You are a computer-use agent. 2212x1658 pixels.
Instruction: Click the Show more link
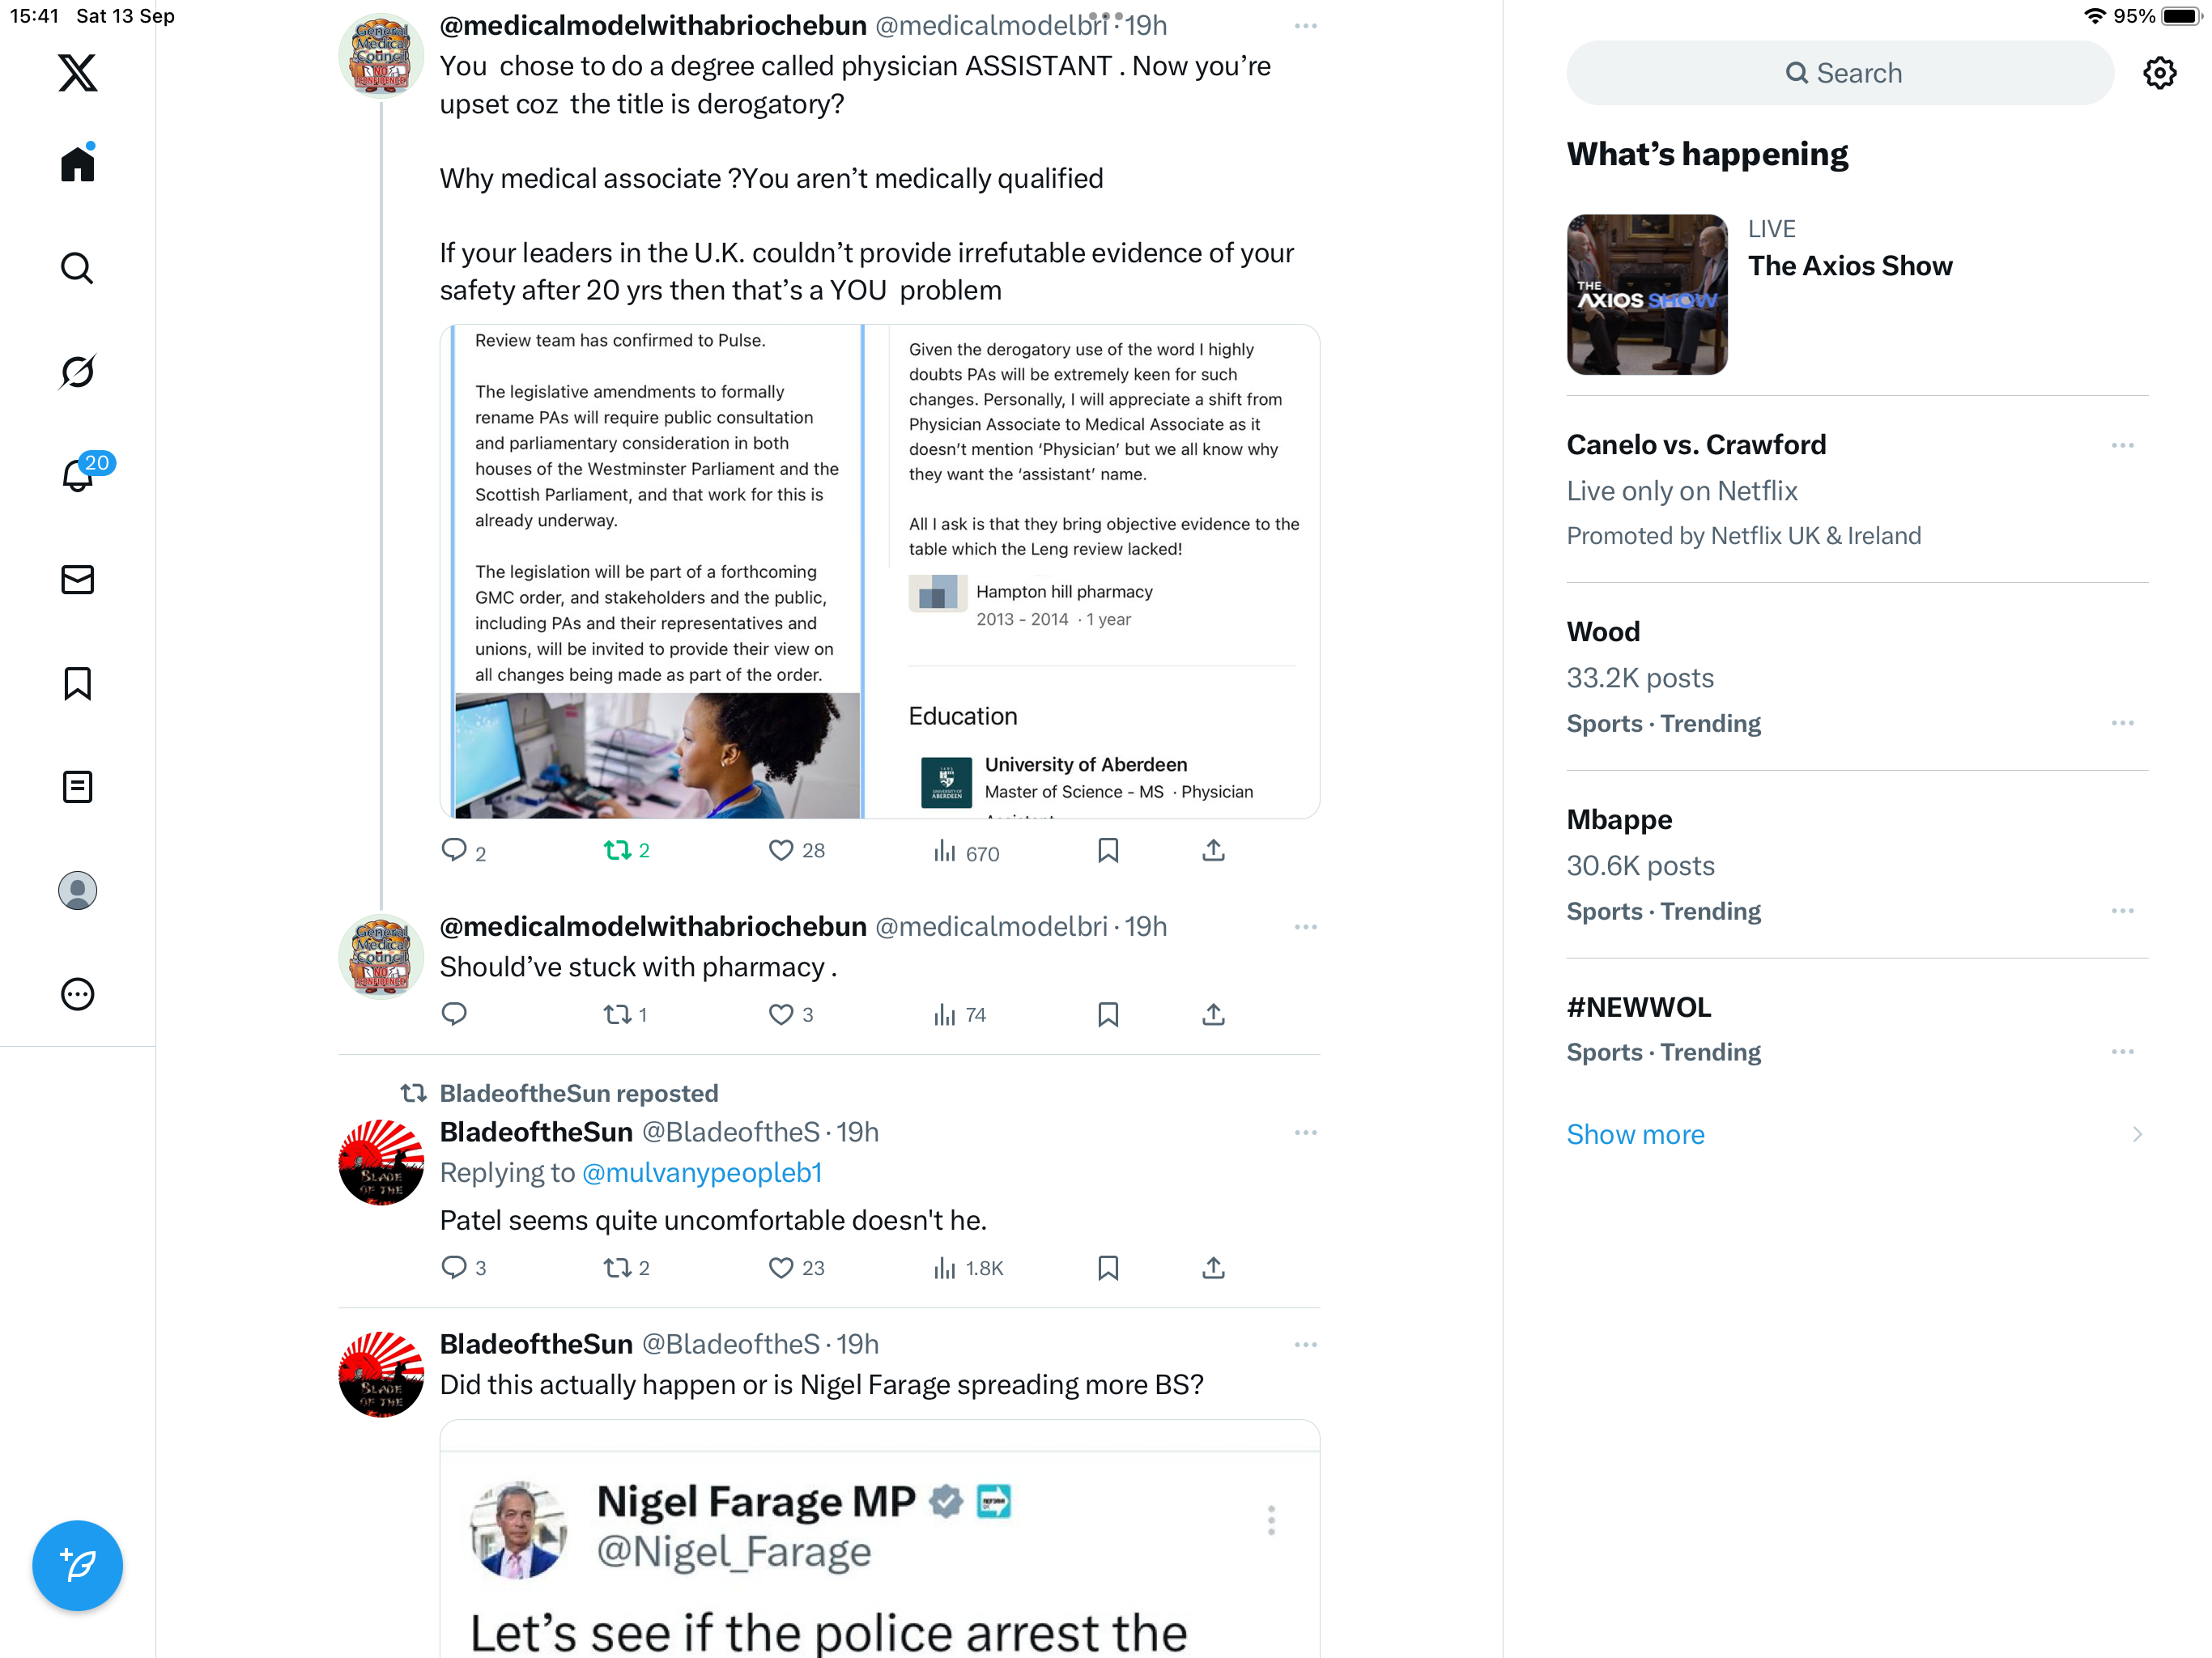coord(1635,1134)
